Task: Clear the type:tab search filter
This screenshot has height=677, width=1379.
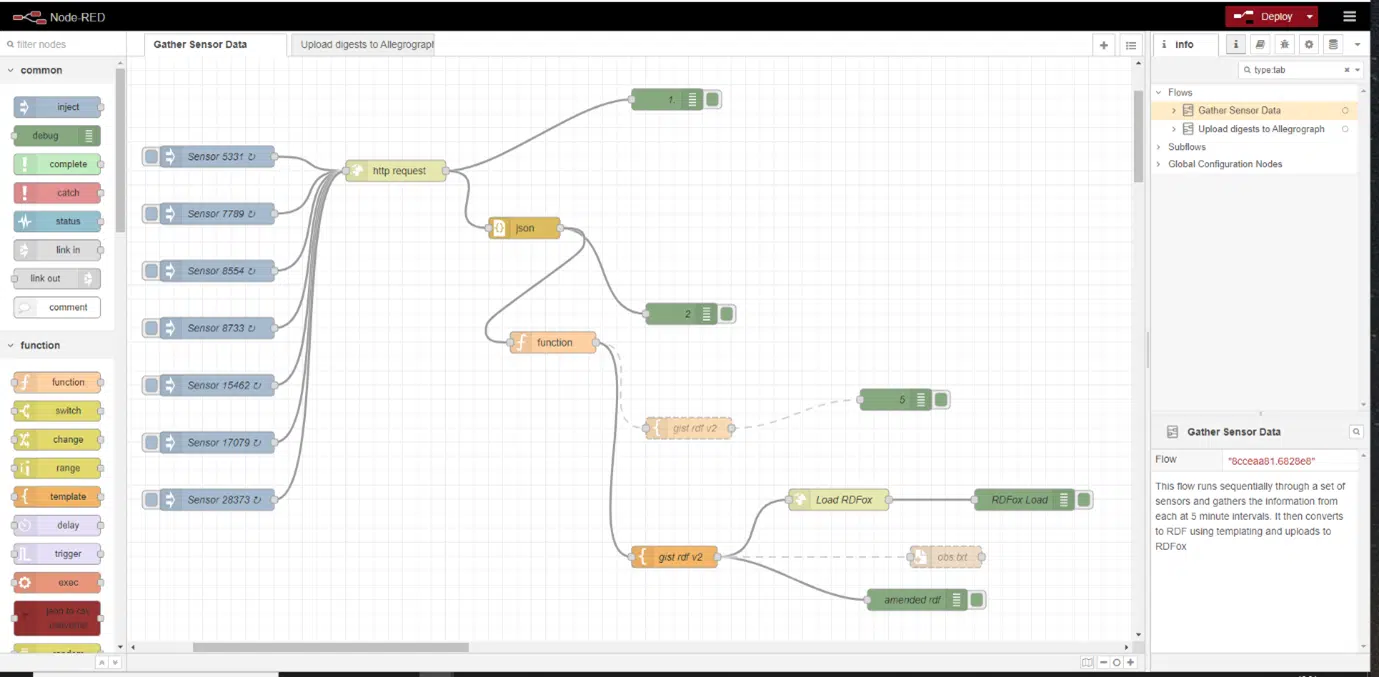Action: point(1346,70)
